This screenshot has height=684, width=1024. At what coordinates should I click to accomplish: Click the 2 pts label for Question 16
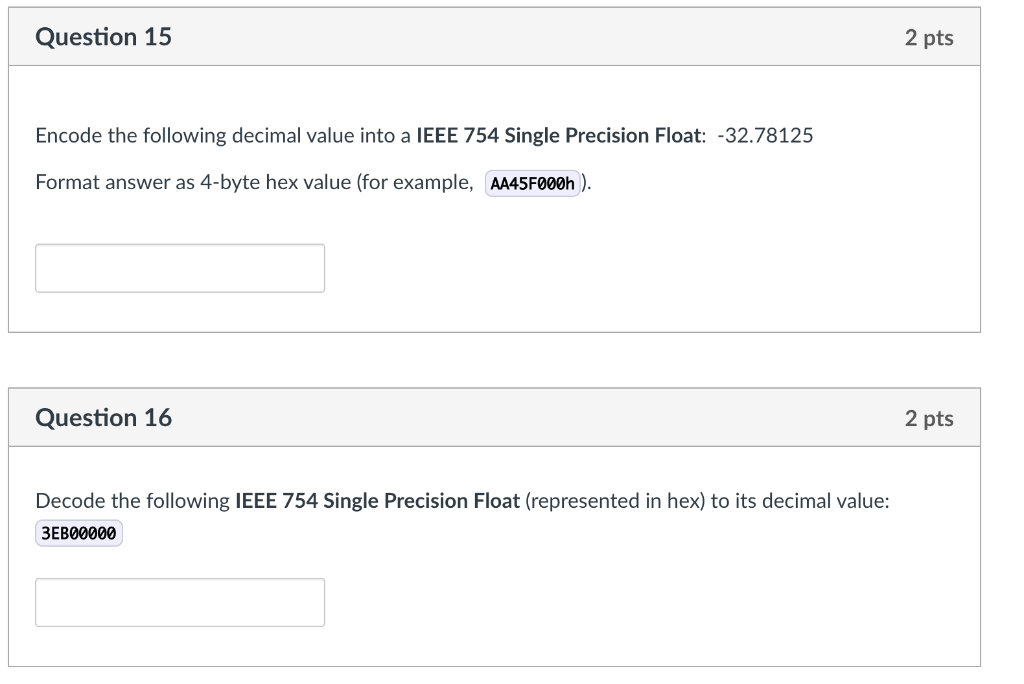929,419
